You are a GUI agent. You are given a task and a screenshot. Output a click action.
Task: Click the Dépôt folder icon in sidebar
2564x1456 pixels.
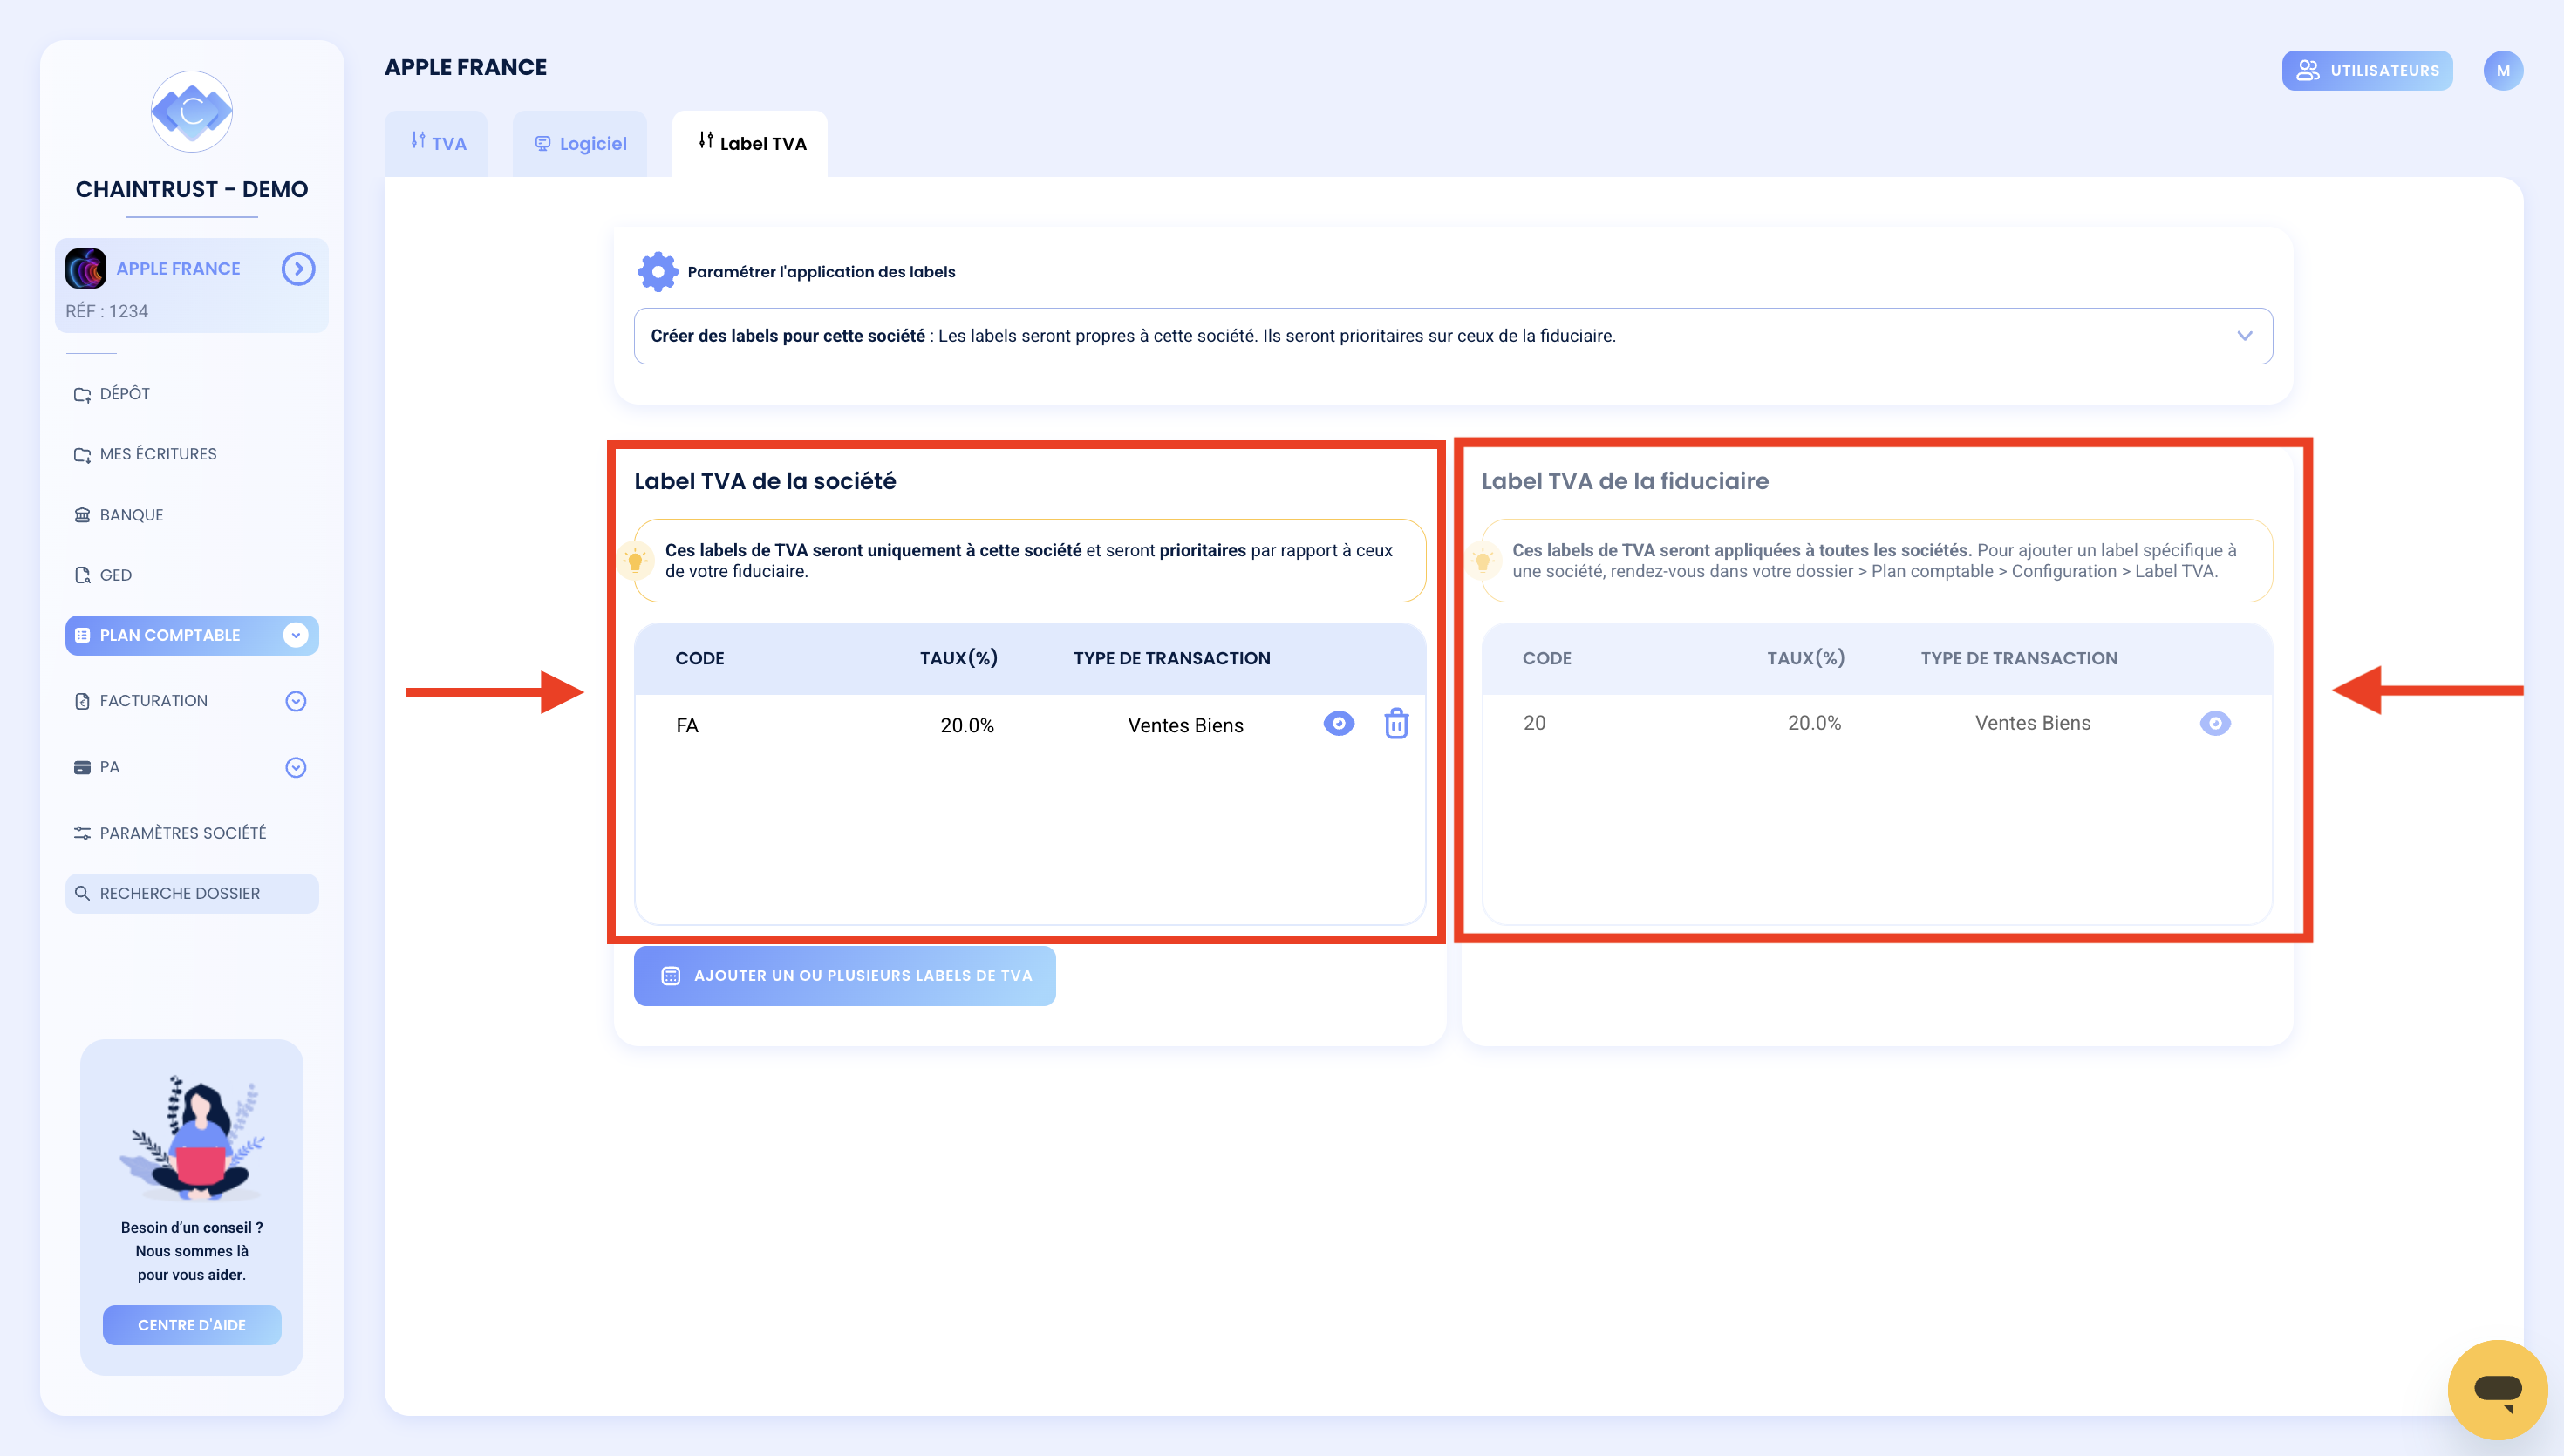(x=82, y=395)
